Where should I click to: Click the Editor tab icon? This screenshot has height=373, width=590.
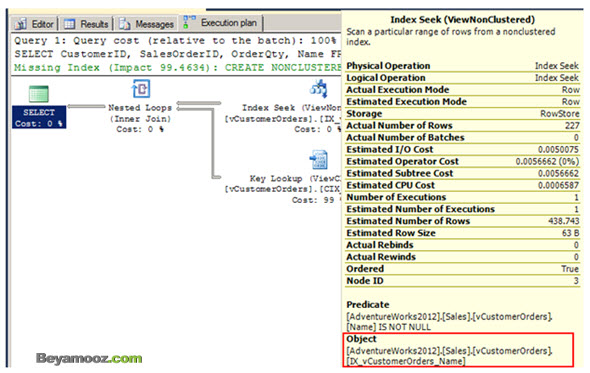[21, 24]
